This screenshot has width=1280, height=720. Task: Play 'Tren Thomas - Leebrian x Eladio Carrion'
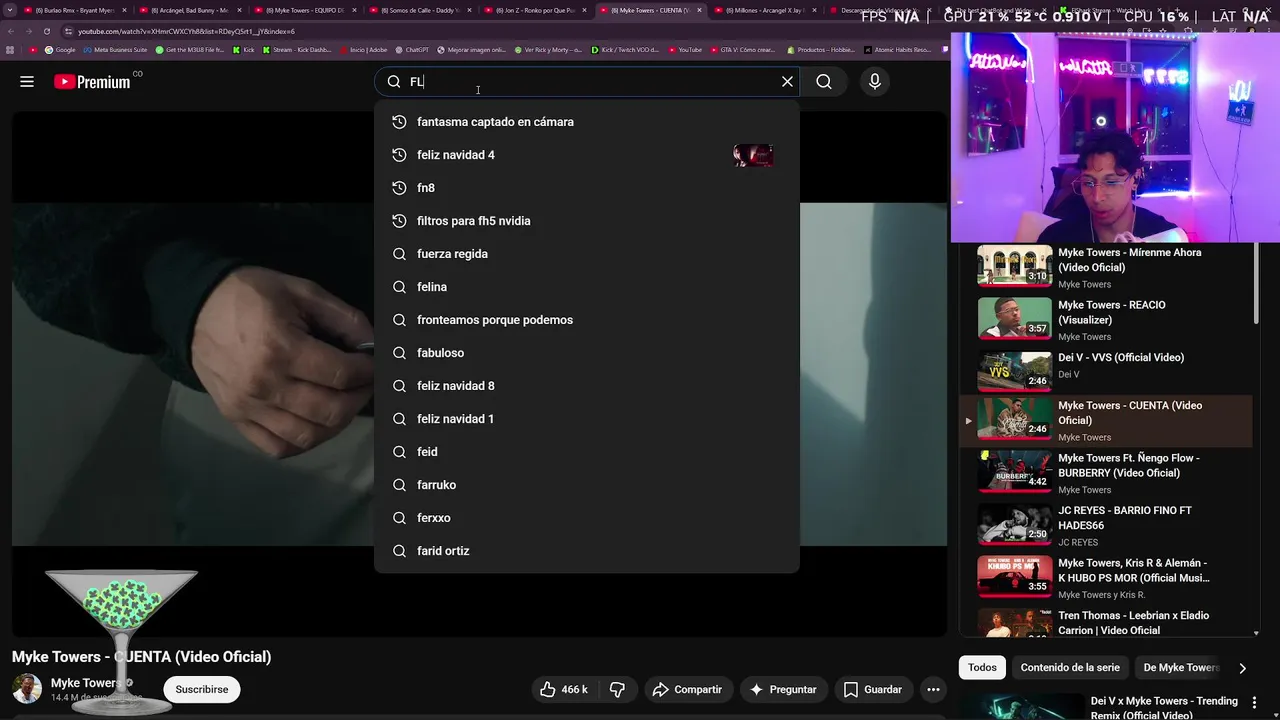(1105, 620)
